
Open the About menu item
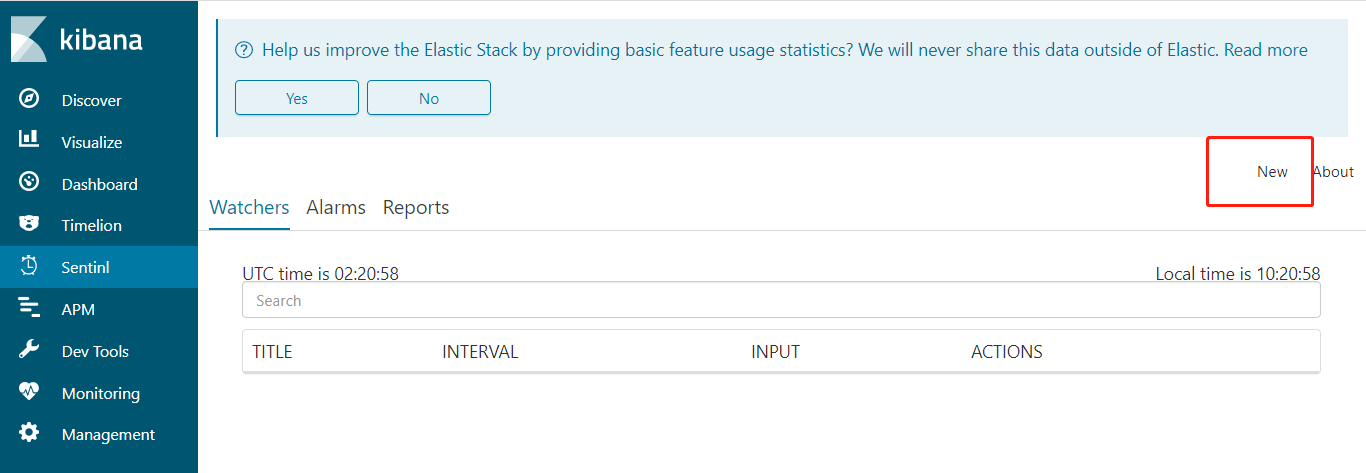[x=1333, y=172]
